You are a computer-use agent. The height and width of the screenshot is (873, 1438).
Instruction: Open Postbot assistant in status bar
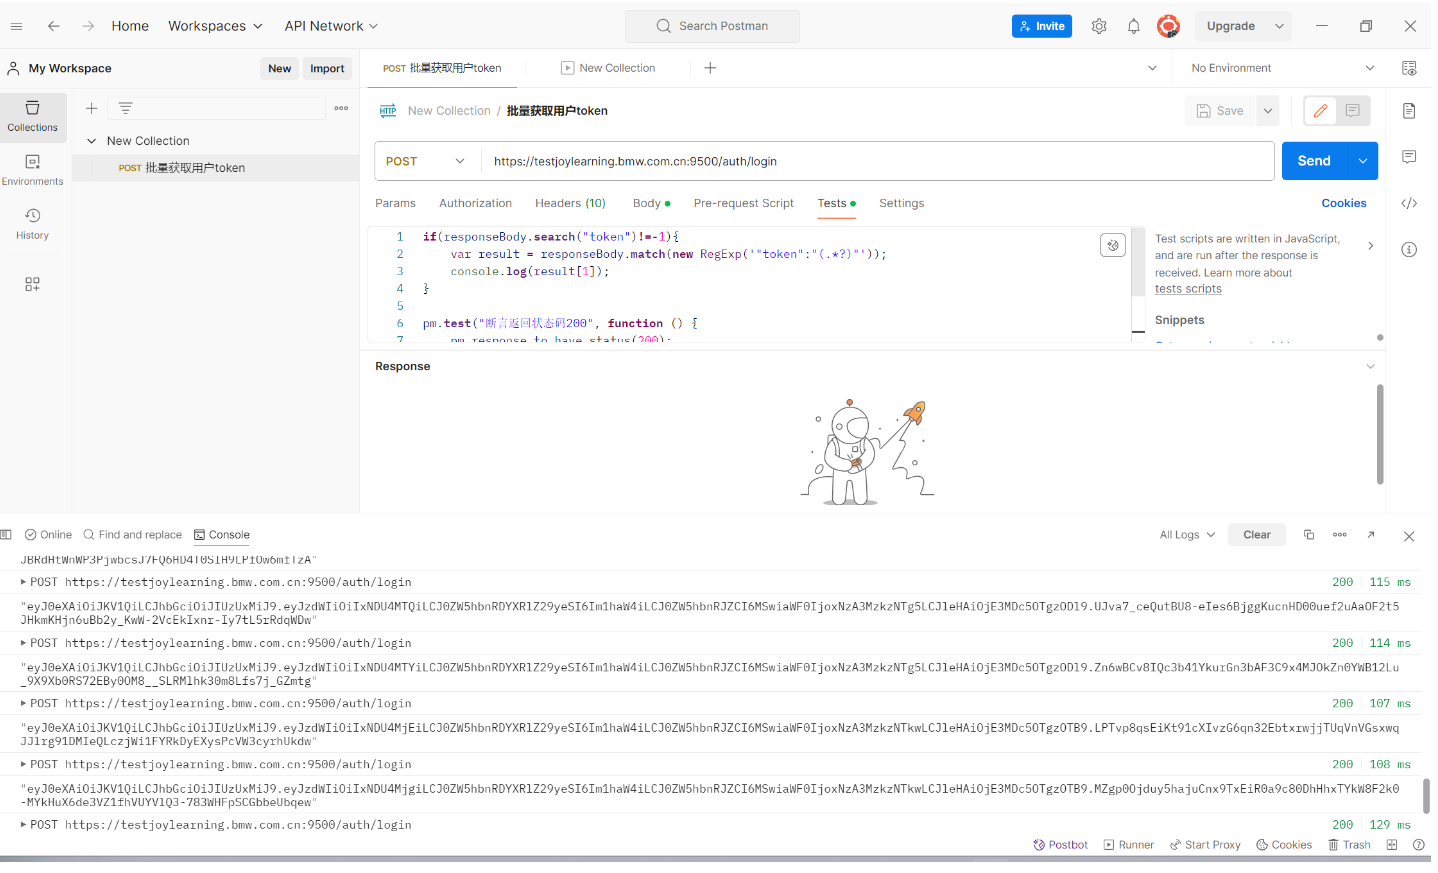point(1060,845)
